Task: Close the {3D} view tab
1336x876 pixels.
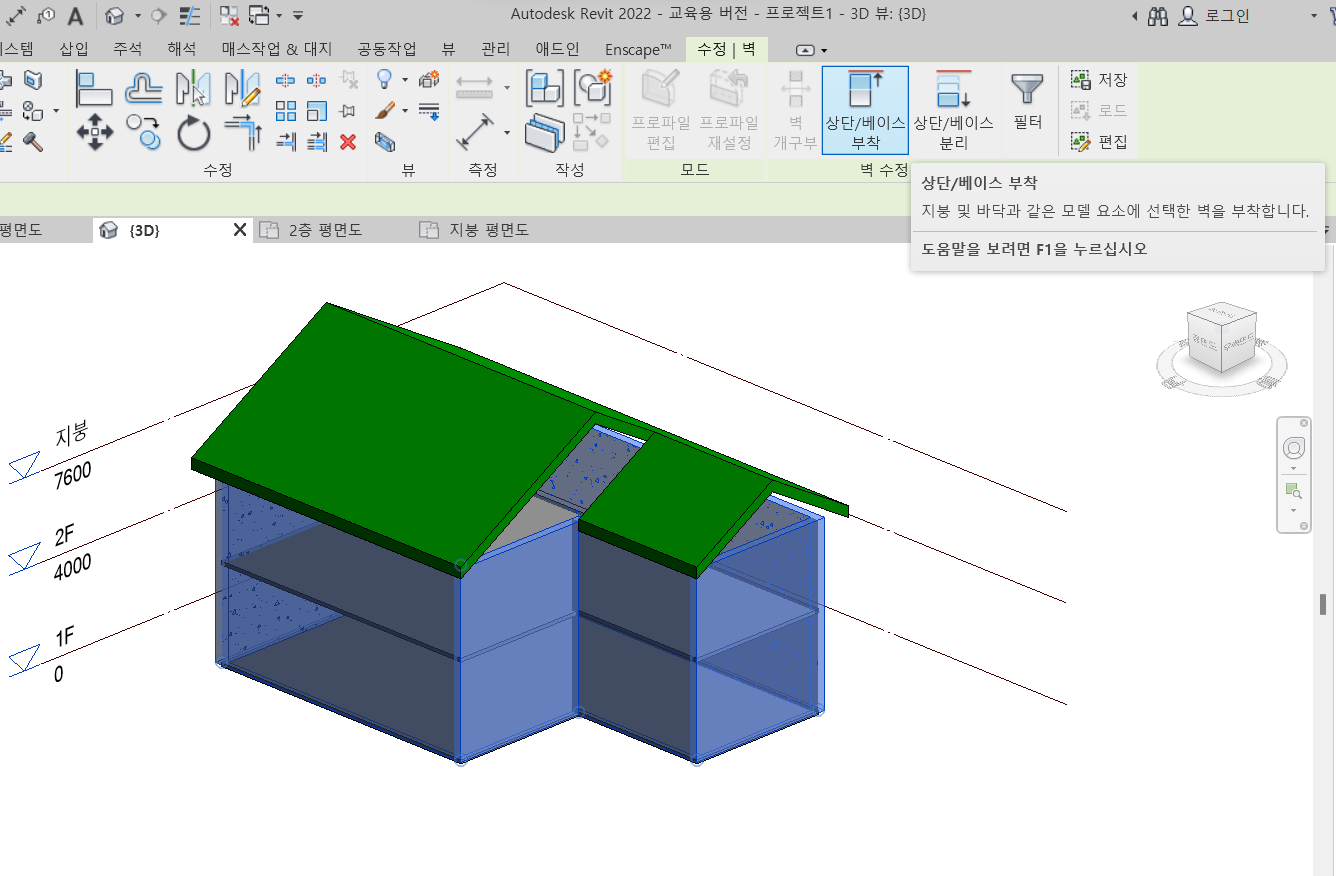Action: point(240,230)
